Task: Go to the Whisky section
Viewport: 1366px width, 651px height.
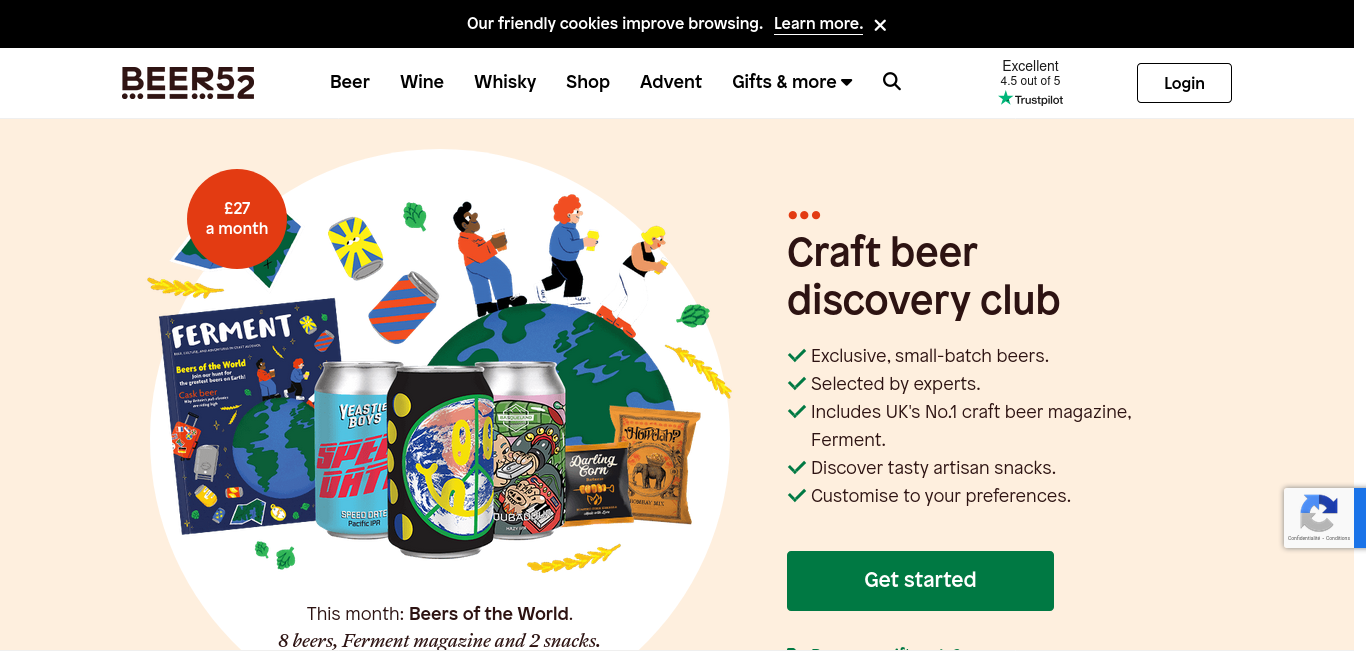Action: 505,82
